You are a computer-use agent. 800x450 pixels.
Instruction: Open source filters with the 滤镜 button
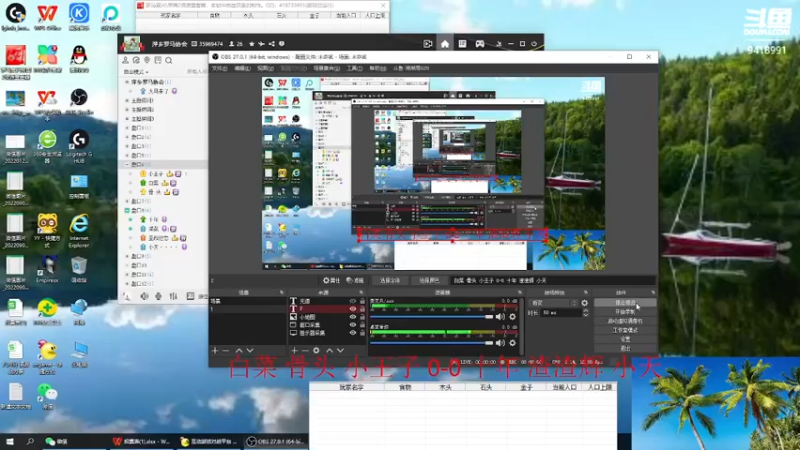click(x=355, y=280)
